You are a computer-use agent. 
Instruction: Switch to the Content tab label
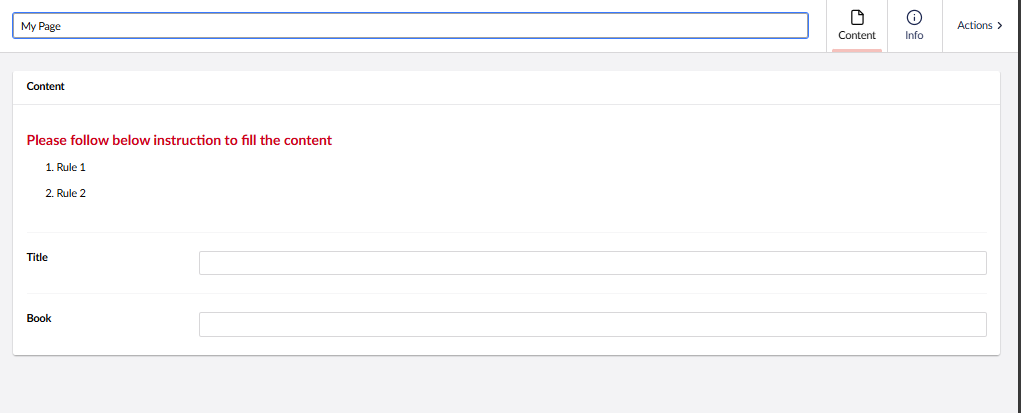click(x=857, y=36)
